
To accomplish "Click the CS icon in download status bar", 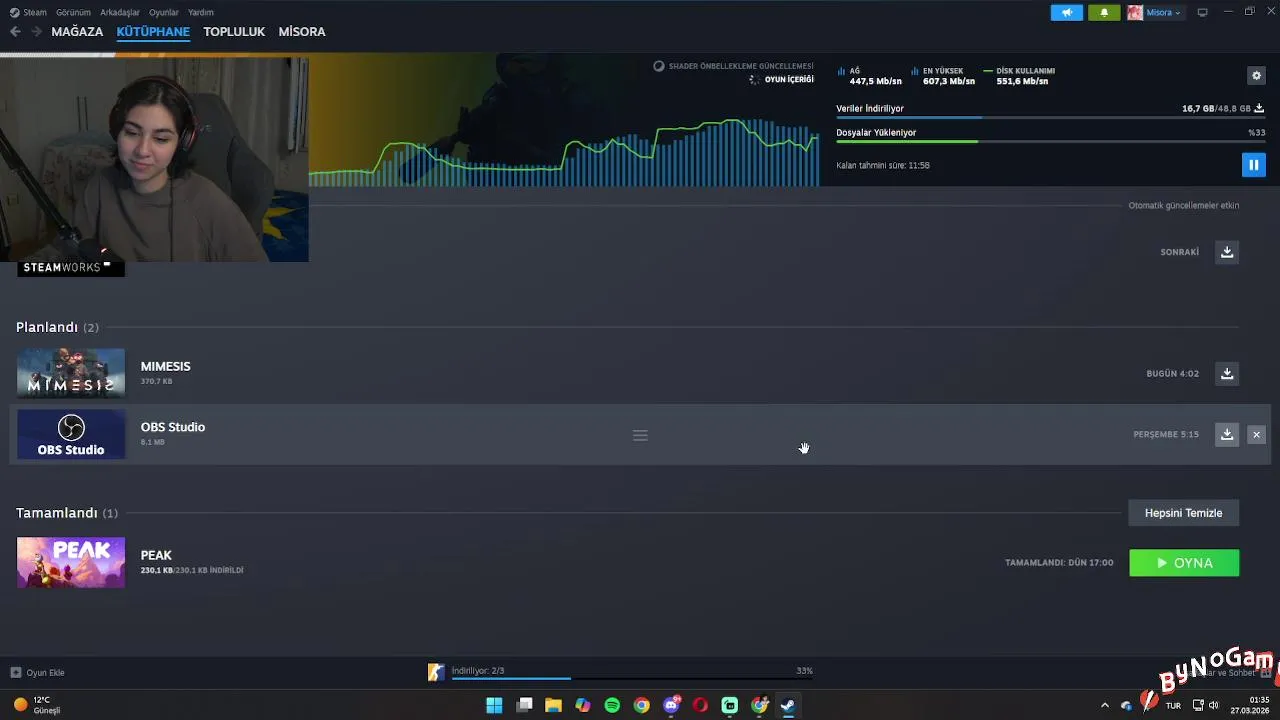I will click(x=436, y=672).
